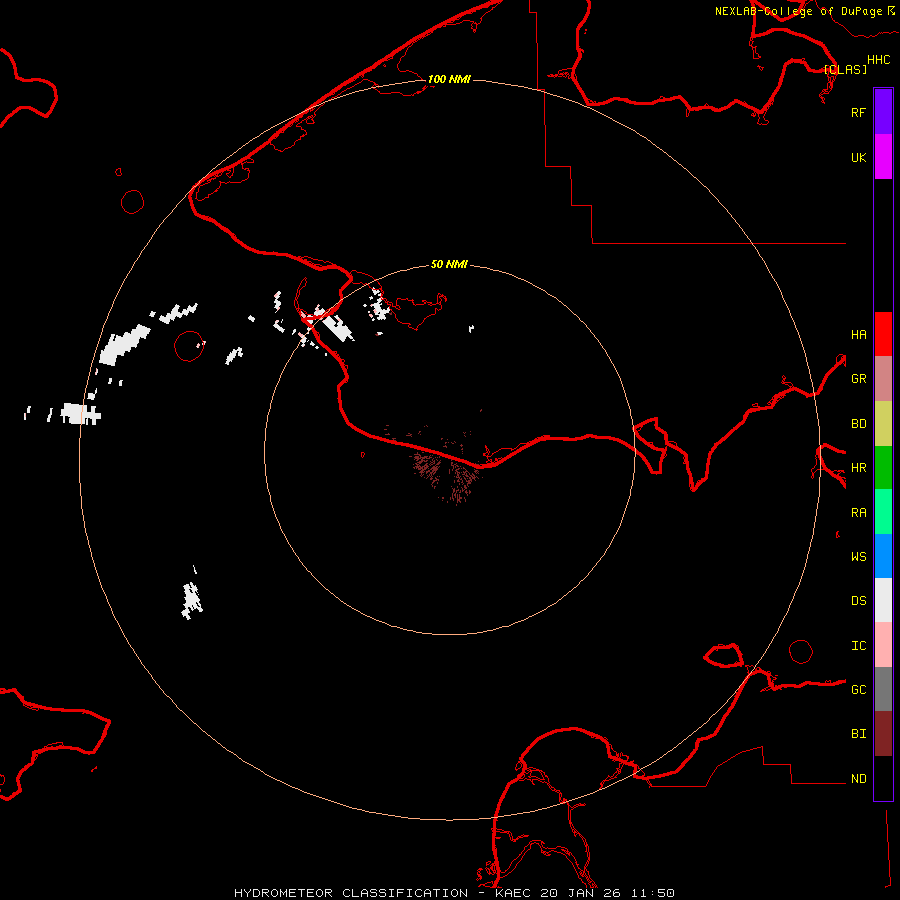Image resolution: width=900 pixels, height=900 pixels.
Task: Pick the RA mint-green legend swatch
Action: [883, 512]
